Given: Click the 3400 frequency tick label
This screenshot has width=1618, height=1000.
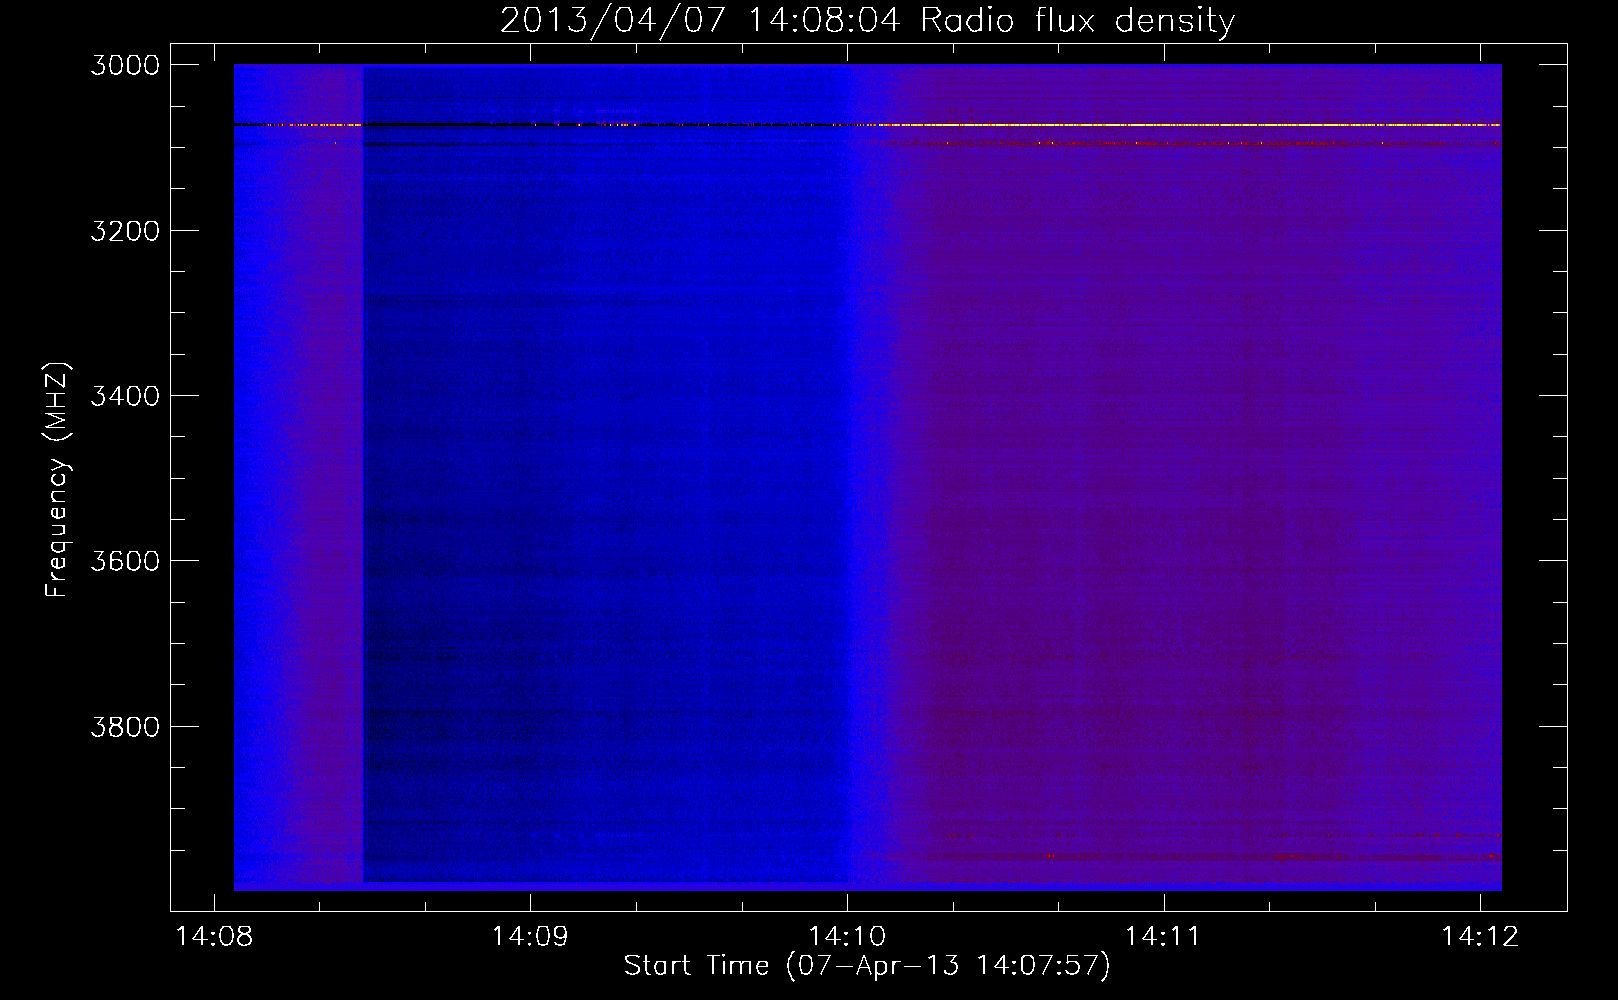Looking at the screenshot, I should (x=124, y=395).
